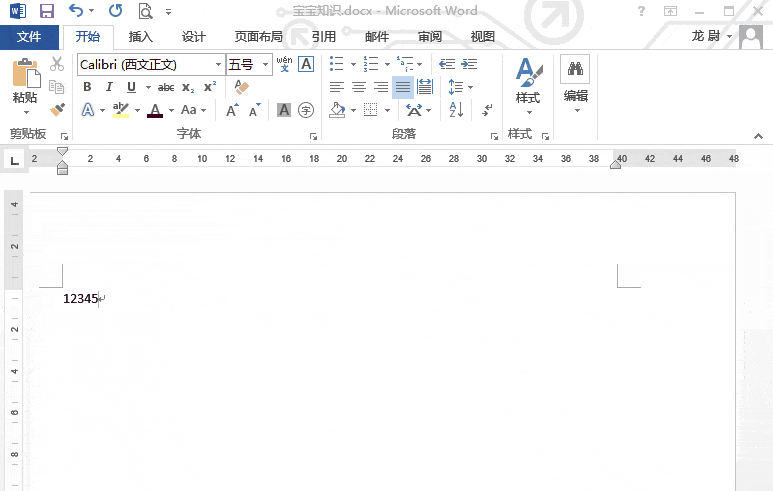Screen dimensions: 773x491
Task: Open line and paragraph spacing options
Action: coord(456,87)
